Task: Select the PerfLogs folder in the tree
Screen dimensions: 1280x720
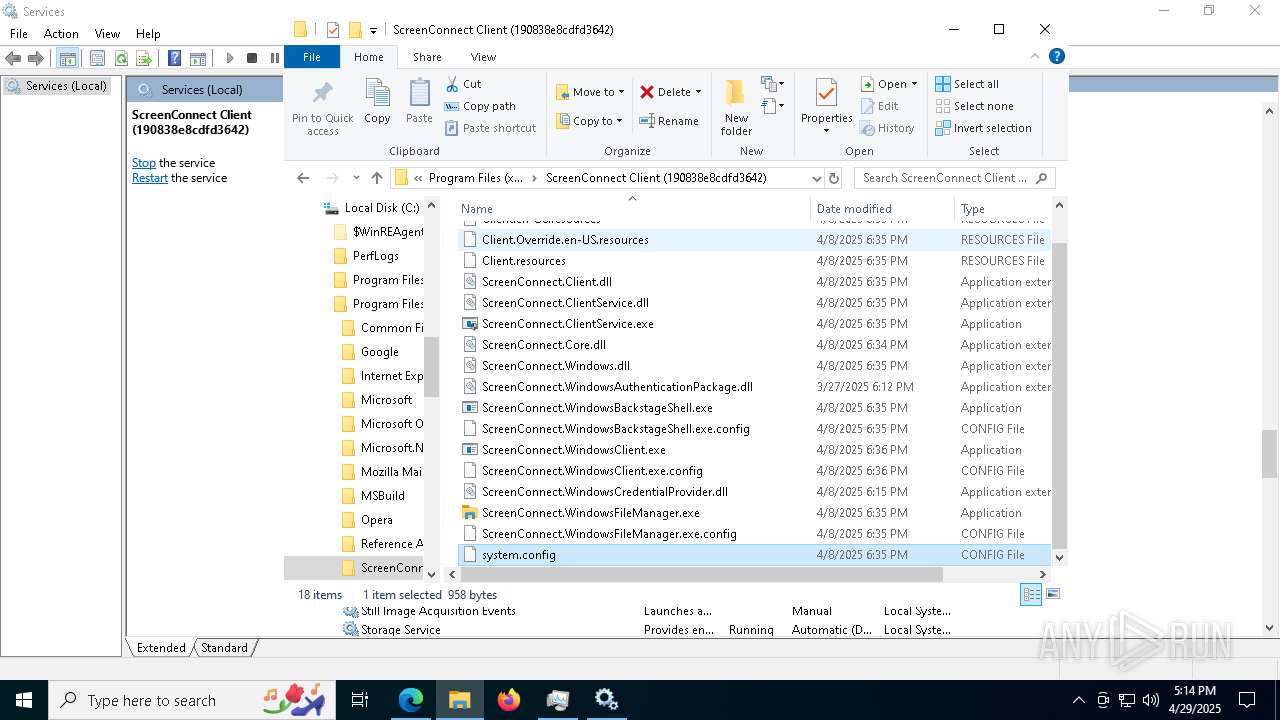Action: tap(365, 256)
